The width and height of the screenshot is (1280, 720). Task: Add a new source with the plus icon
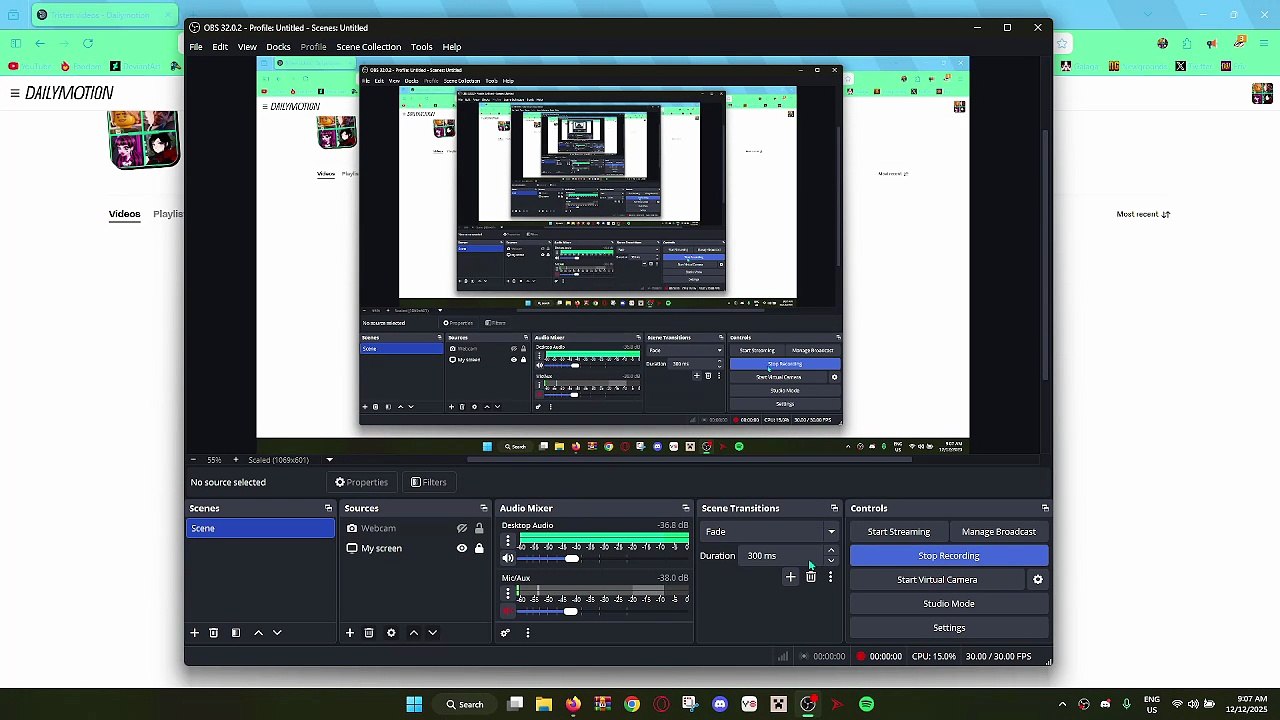point(350,633)
